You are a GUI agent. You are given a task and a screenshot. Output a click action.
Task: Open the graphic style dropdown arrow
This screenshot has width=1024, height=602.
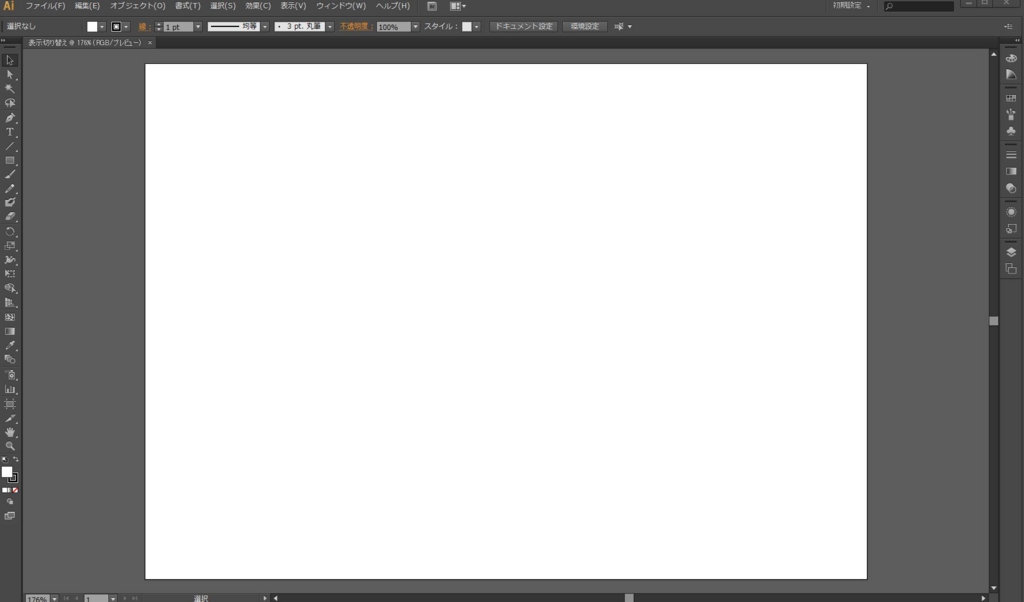coord(477,27)
